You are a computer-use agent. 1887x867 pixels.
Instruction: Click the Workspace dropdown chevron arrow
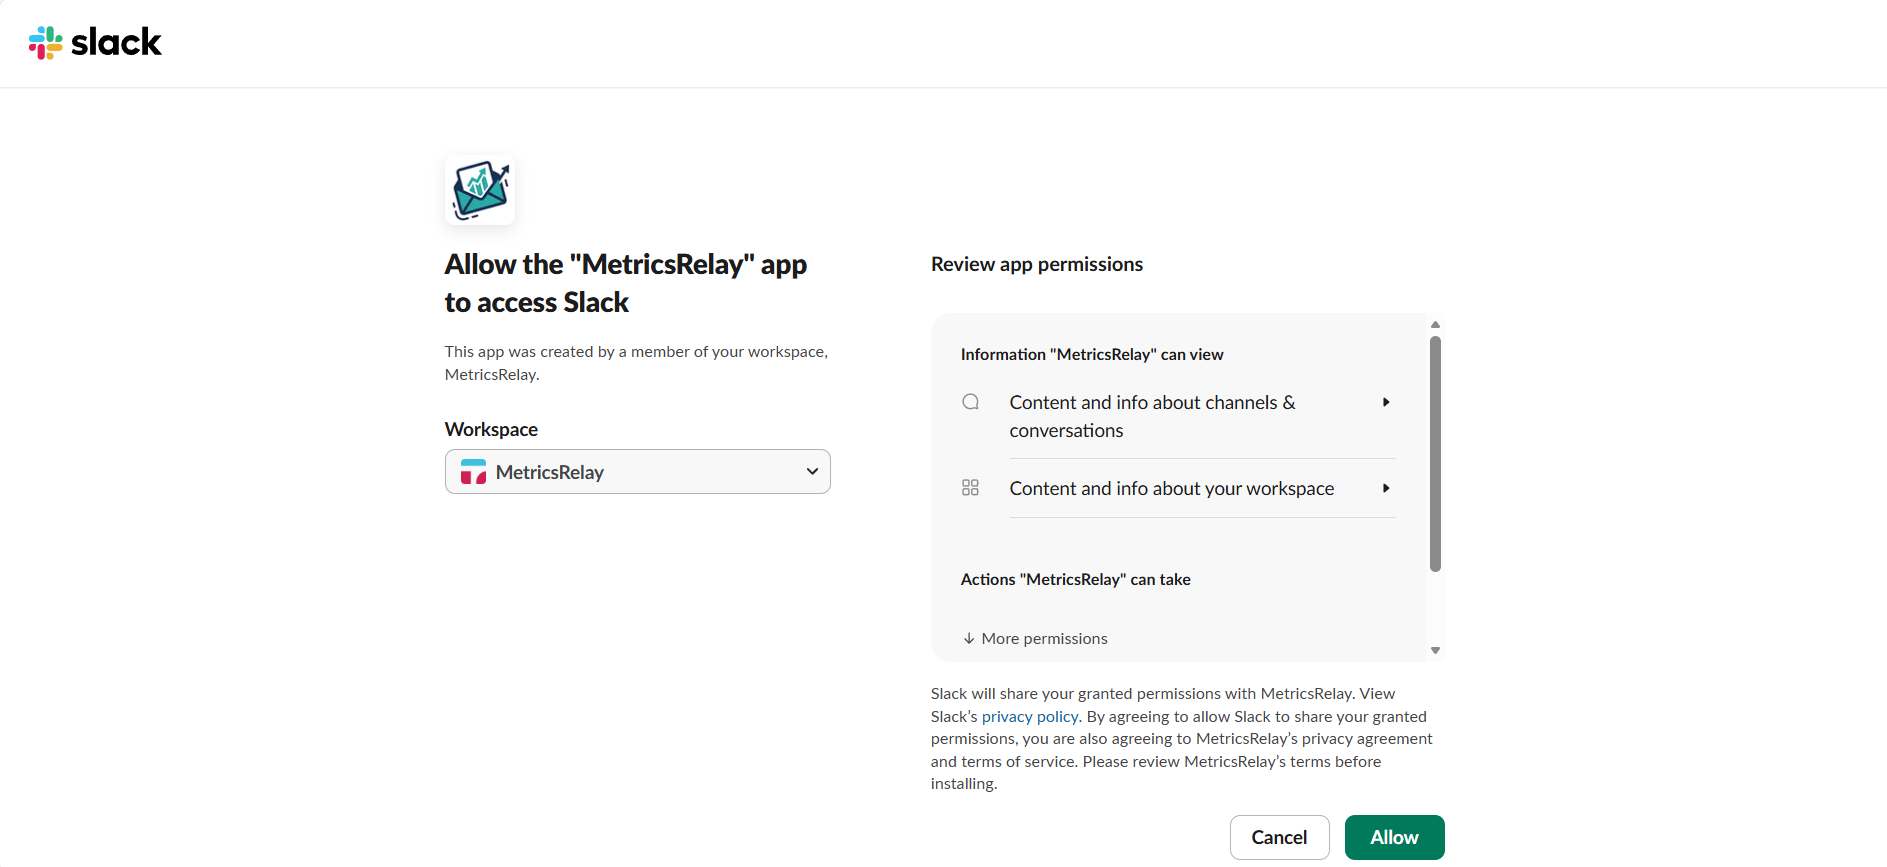pos(812,472)
